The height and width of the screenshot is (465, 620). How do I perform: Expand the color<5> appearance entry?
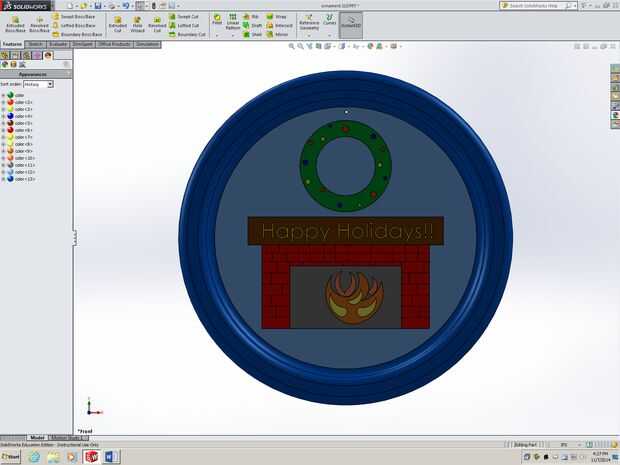coord(3,123)
